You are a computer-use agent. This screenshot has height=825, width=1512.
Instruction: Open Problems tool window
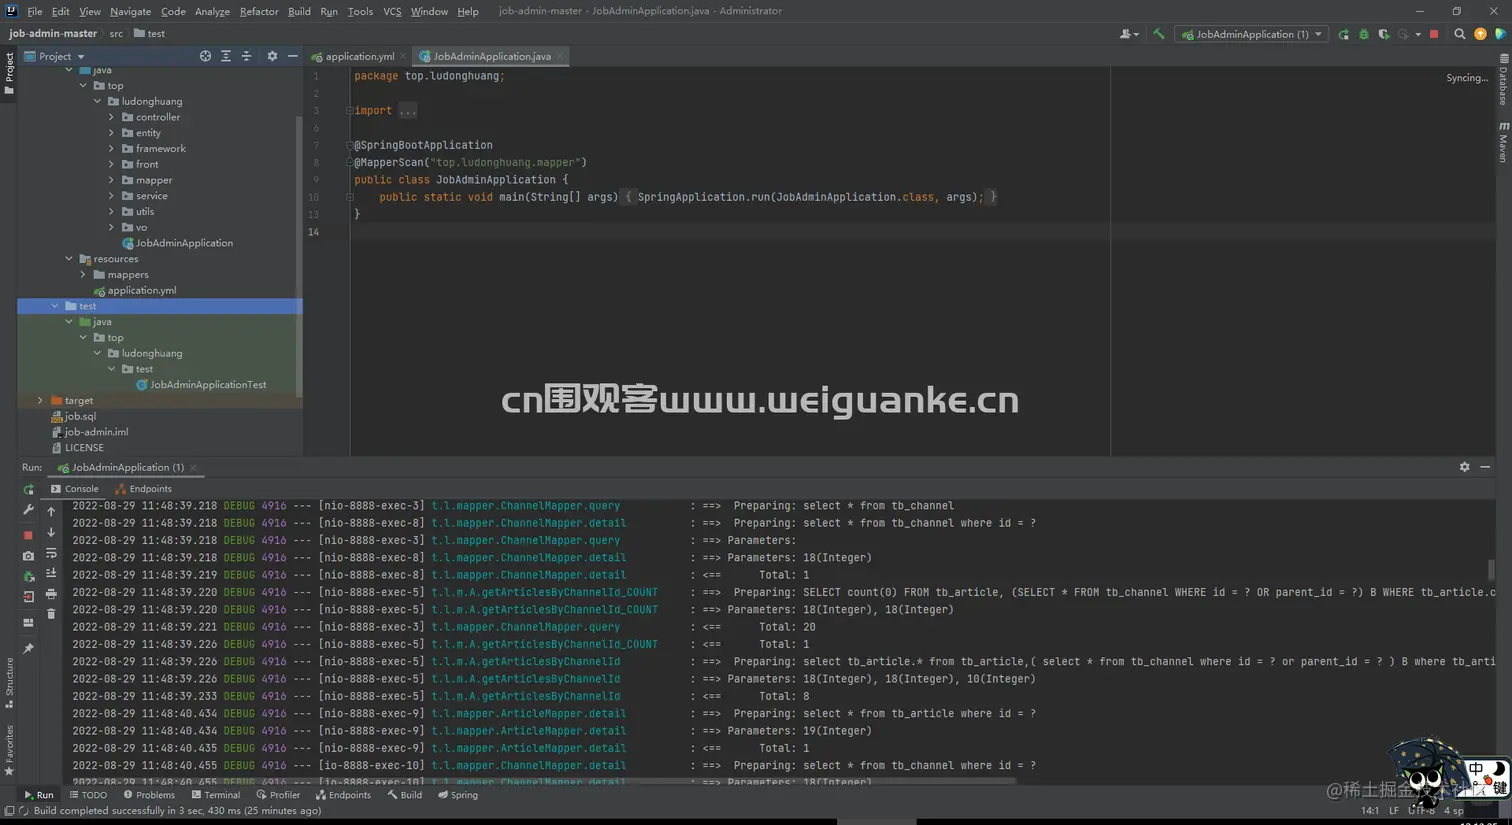tap(149, 795)
